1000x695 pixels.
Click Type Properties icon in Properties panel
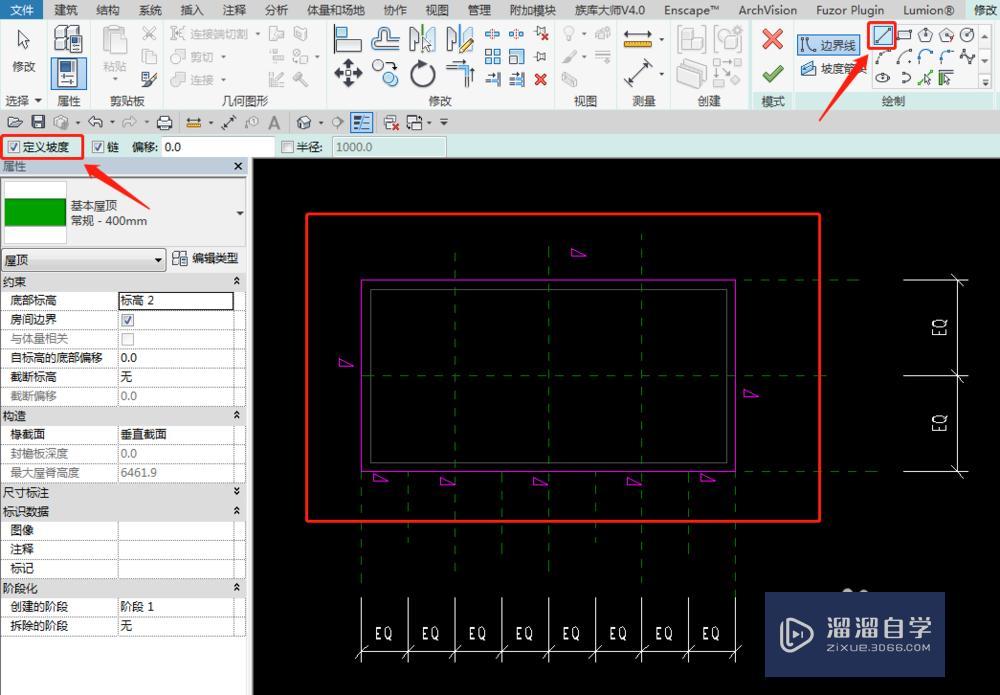click(x=68, y=40)
